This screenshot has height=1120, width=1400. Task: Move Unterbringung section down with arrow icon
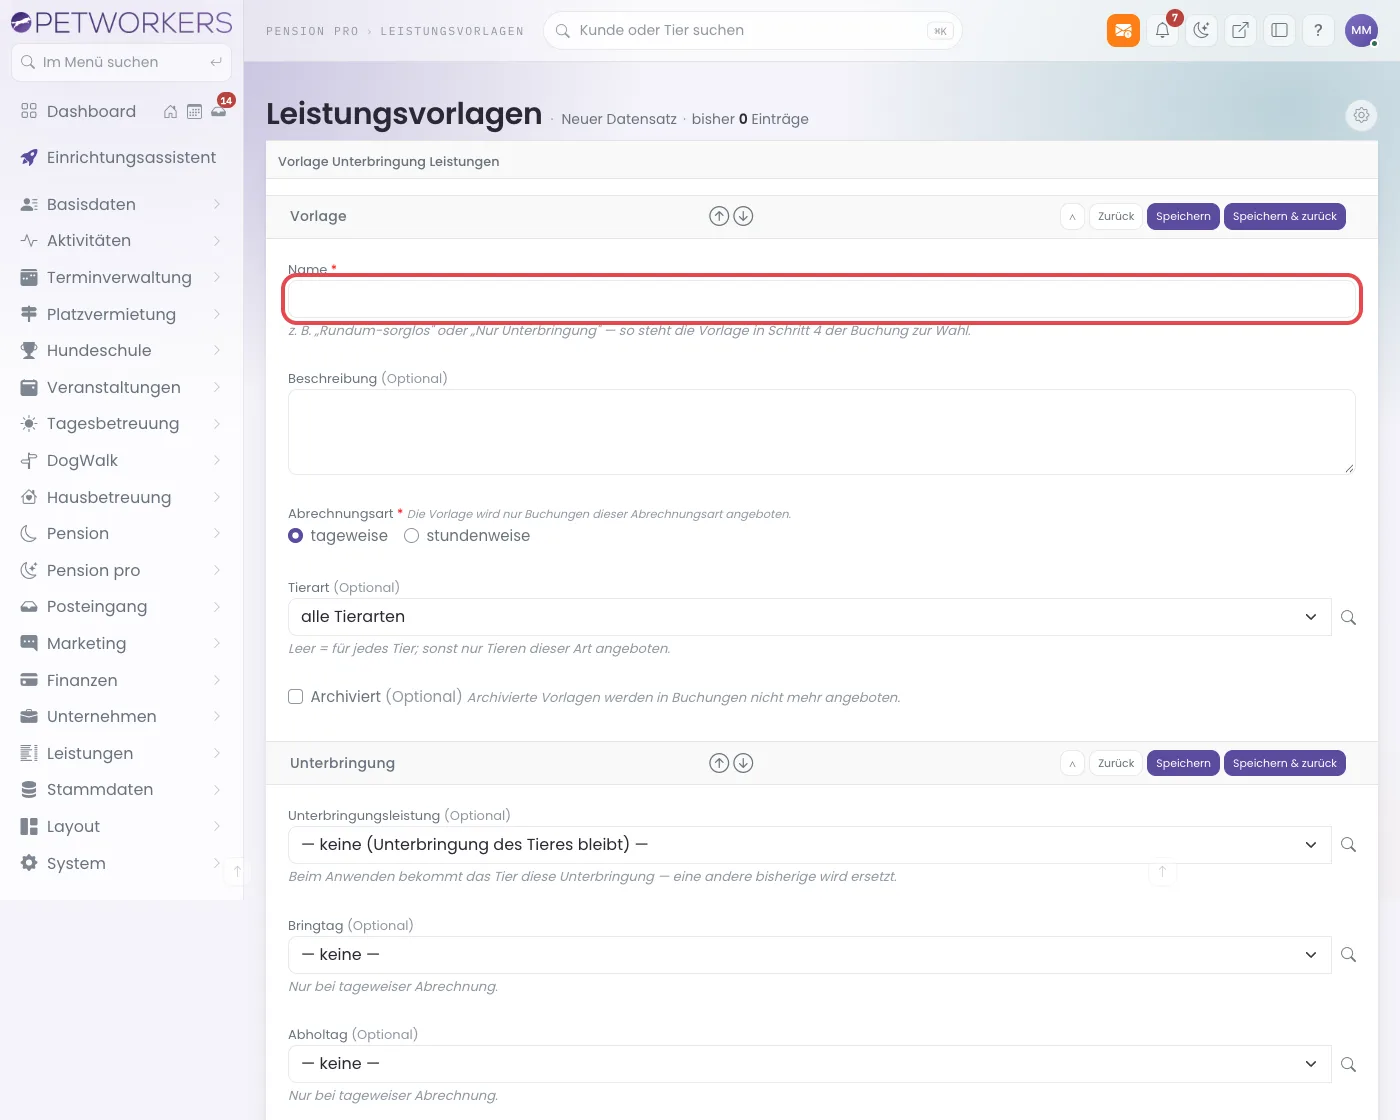743,763
